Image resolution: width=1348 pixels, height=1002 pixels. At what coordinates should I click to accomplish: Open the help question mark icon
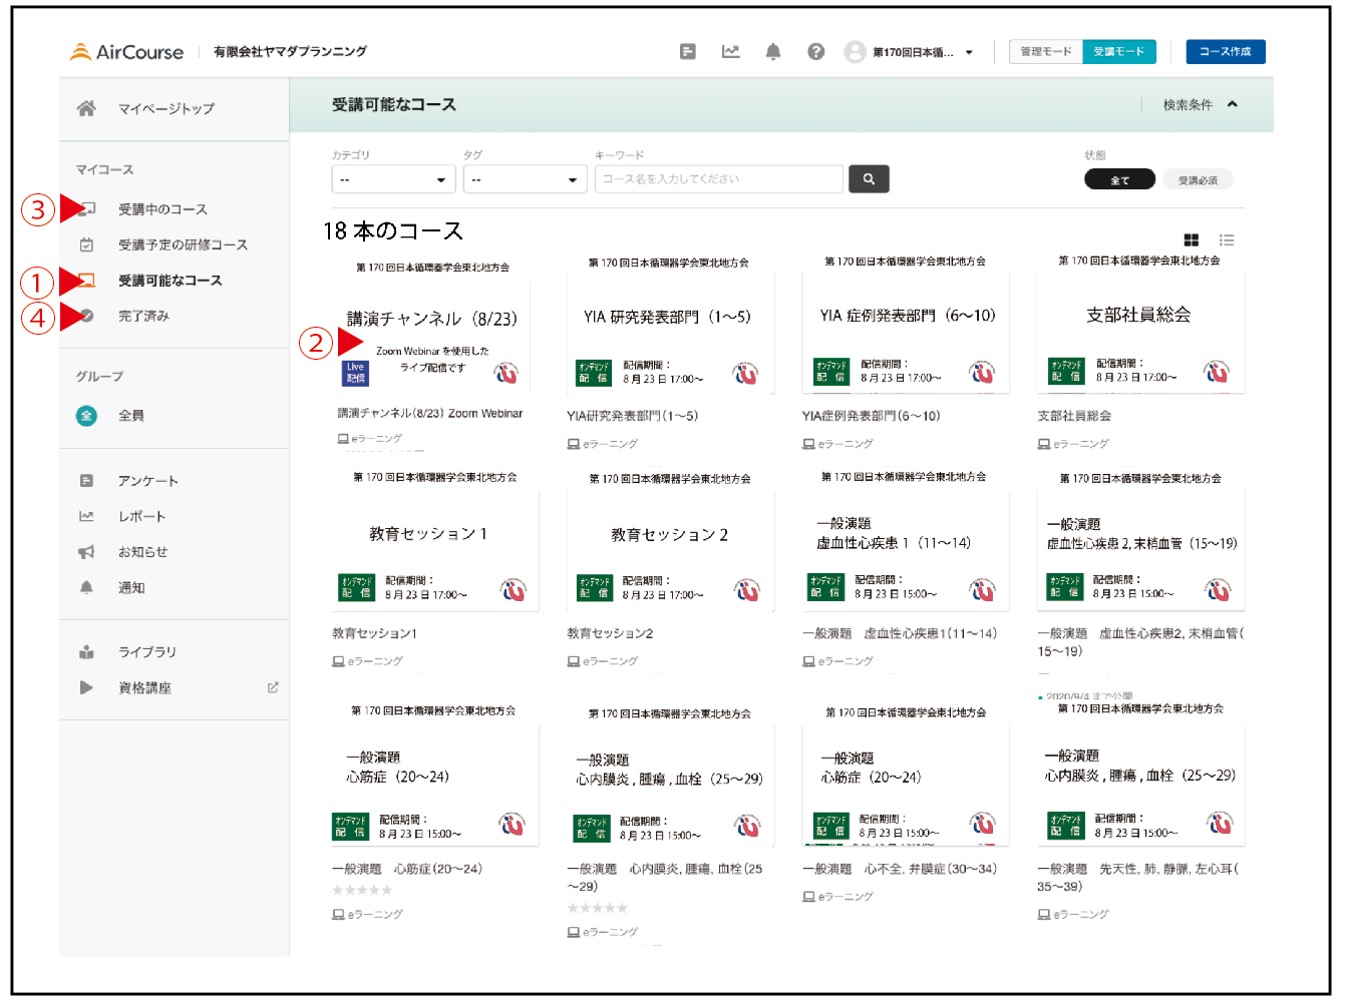816,52
